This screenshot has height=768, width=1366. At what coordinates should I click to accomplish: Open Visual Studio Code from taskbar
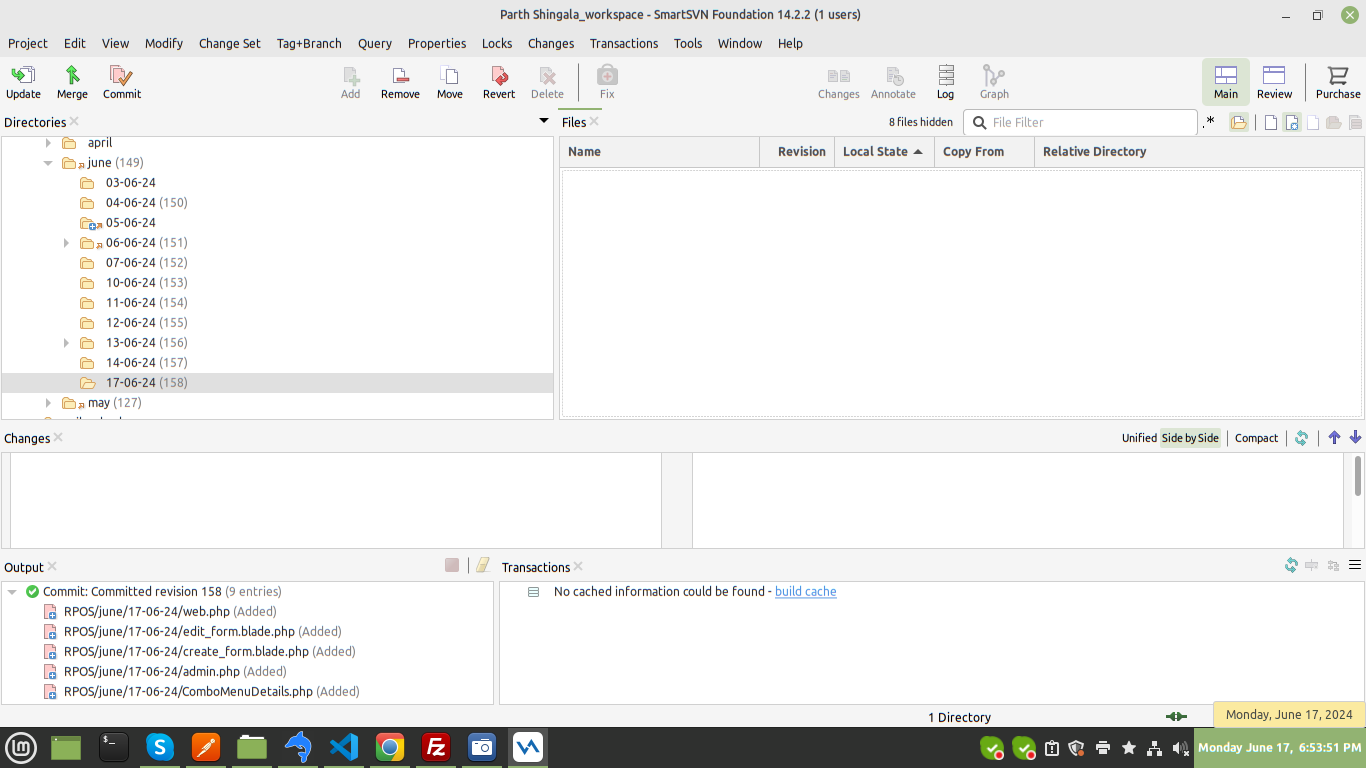point(343,747)
